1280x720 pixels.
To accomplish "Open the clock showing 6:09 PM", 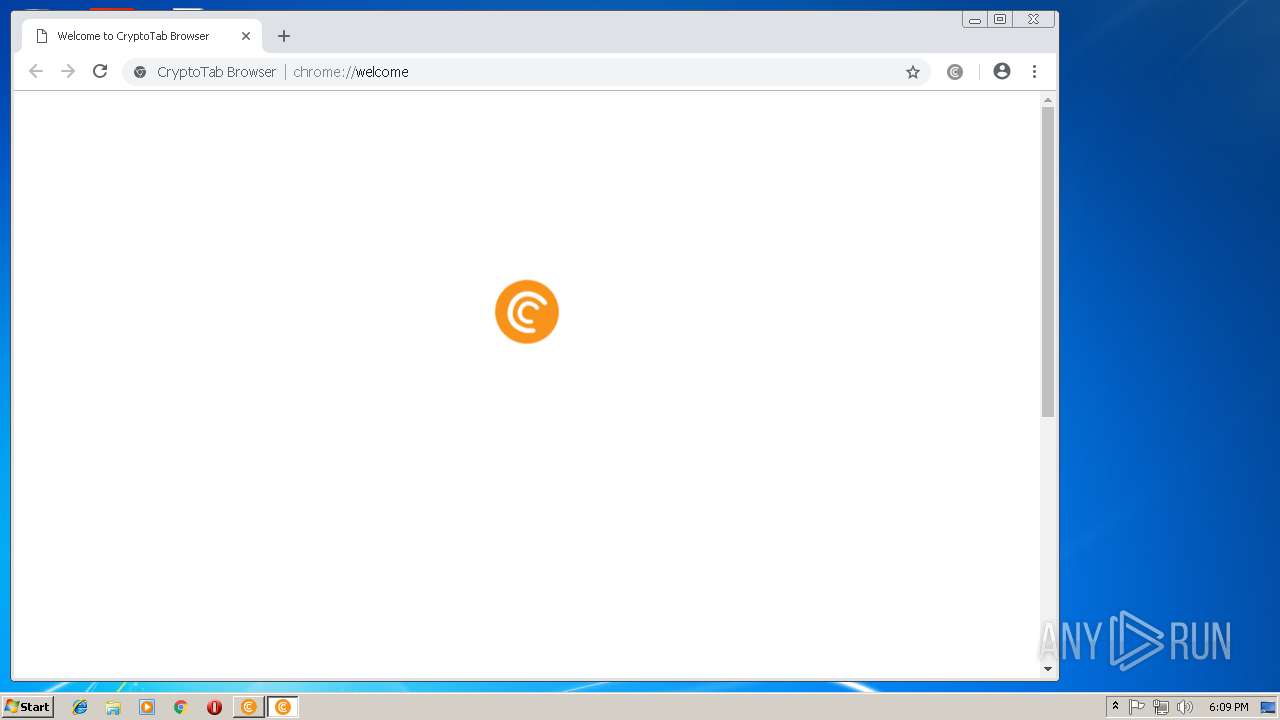I will 1228,707.
